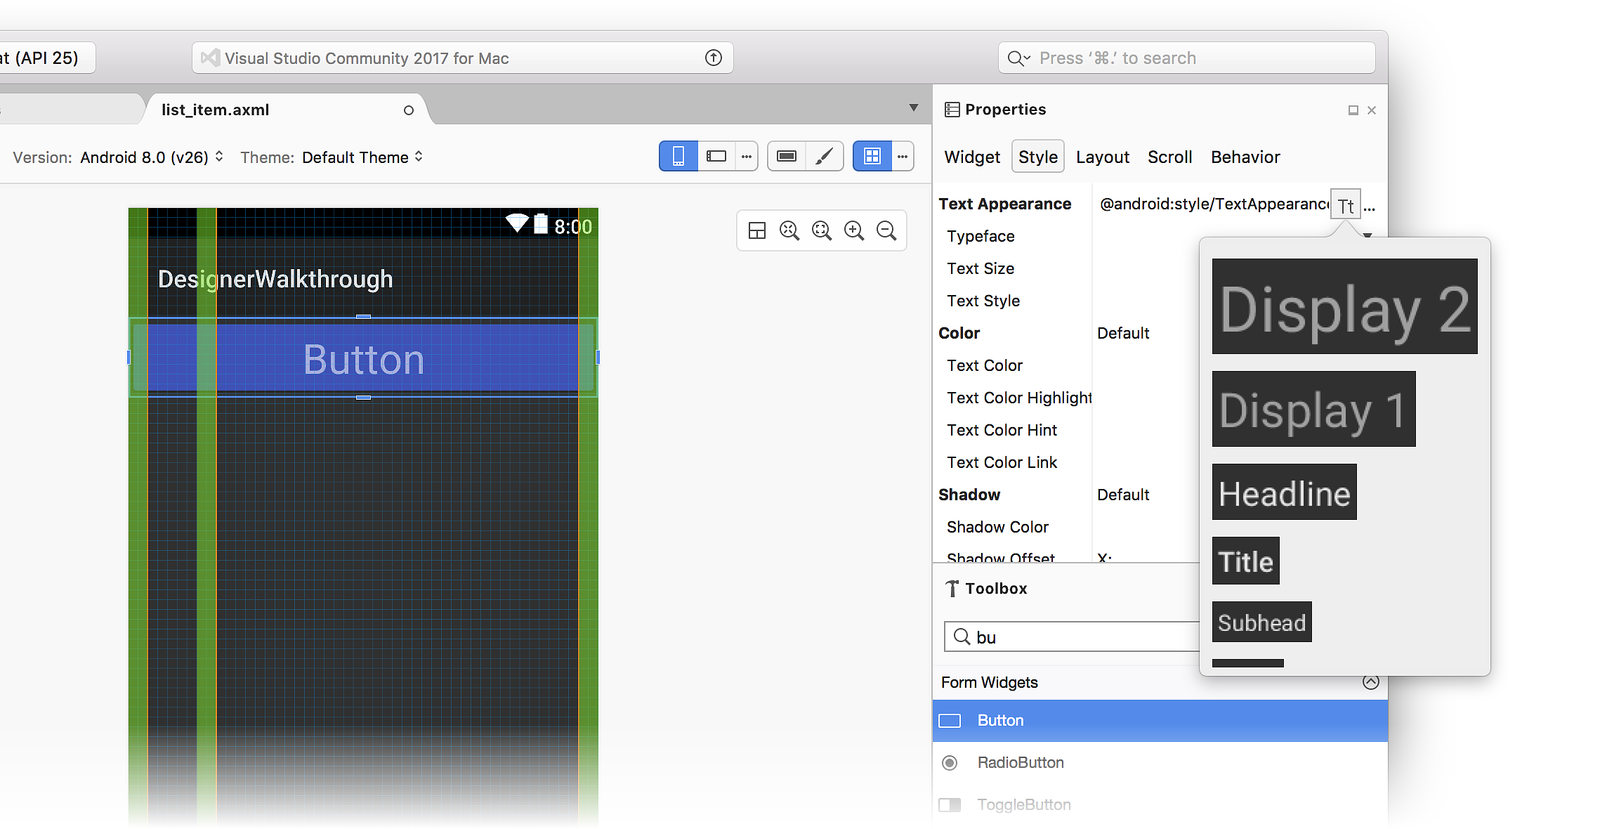
Task: Open theme editor paintbrush icon
Action: [x=824, y=156]
